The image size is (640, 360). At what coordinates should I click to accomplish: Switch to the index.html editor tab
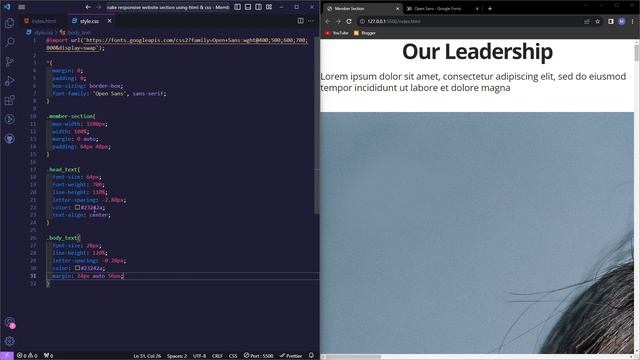[44, 21]
